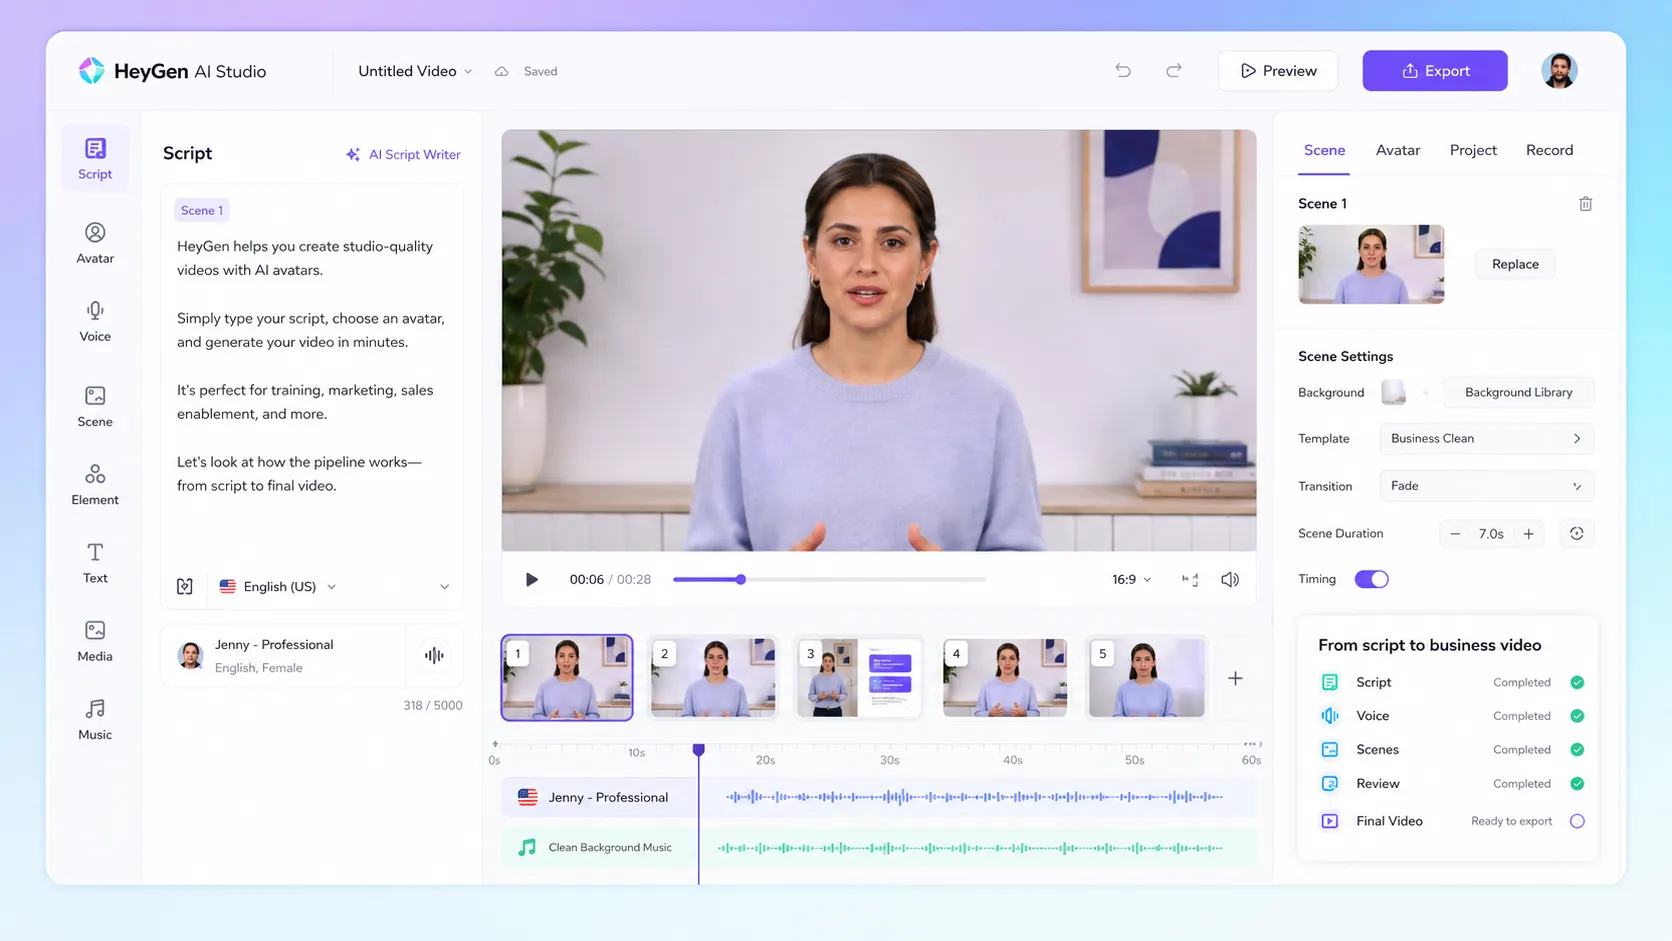The height and width of the screenshot is (941, 1672).
Task: Select scene thumbnail 3
Action: point(858,677)
